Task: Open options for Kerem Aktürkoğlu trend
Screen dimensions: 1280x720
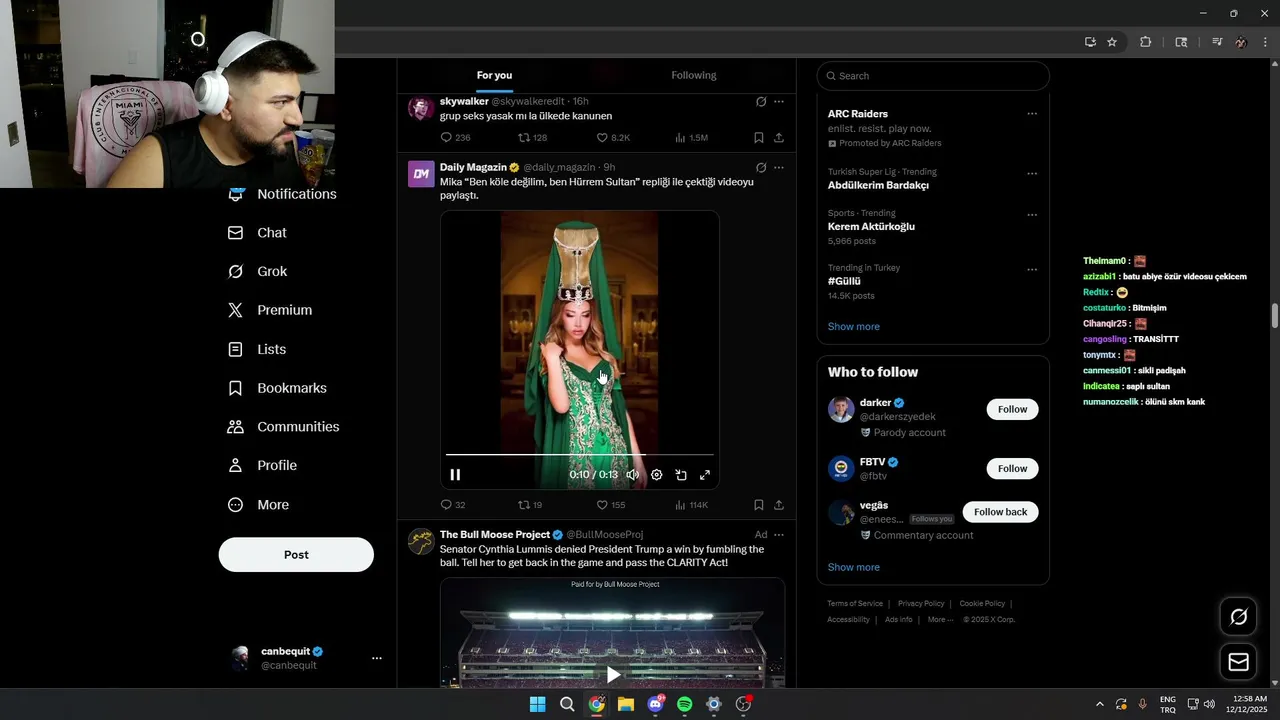Action: [x=1032, y=215]
